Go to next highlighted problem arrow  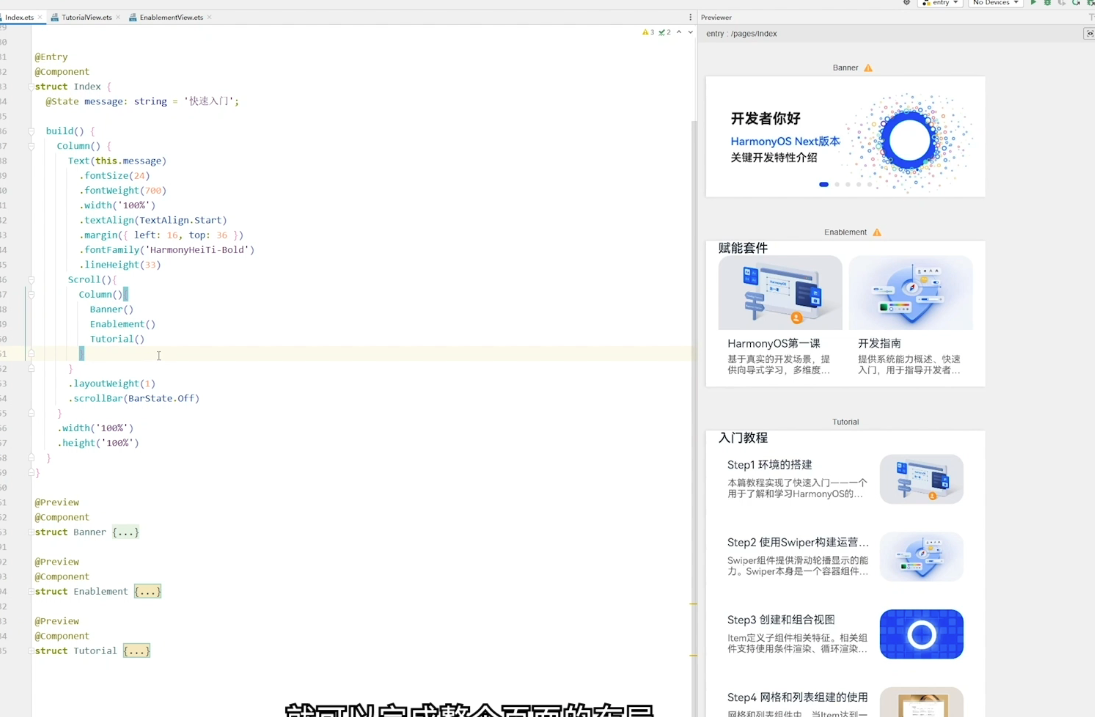691,32
